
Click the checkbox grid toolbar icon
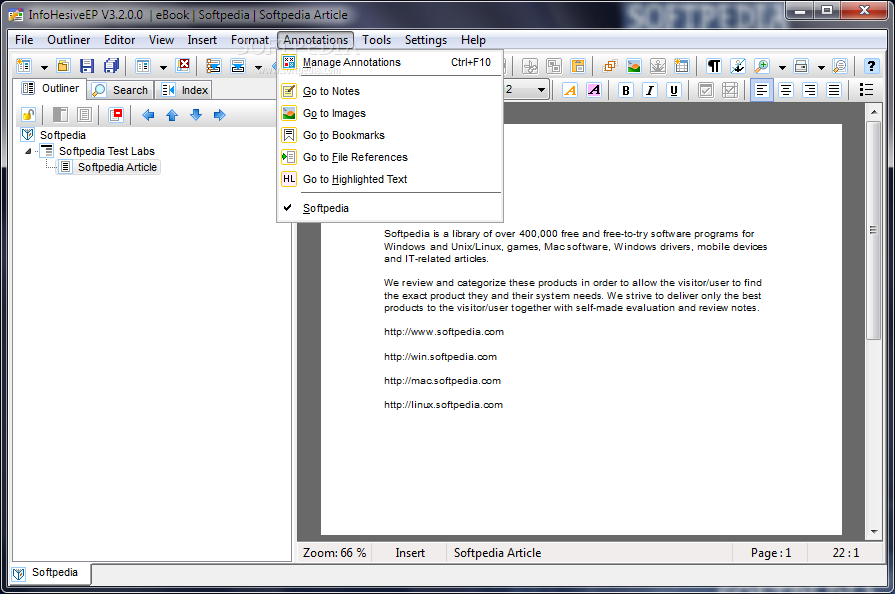tap(729, 90)
